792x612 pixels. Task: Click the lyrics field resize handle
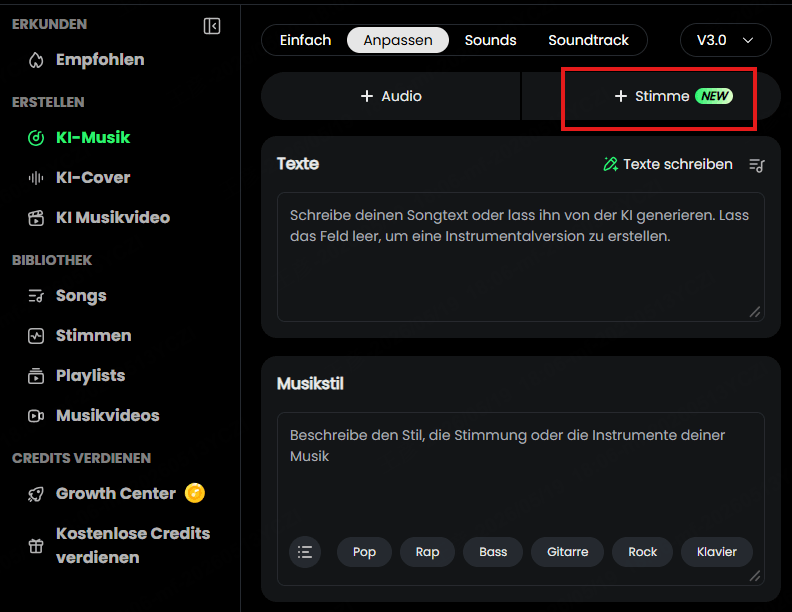pos(755,313)
